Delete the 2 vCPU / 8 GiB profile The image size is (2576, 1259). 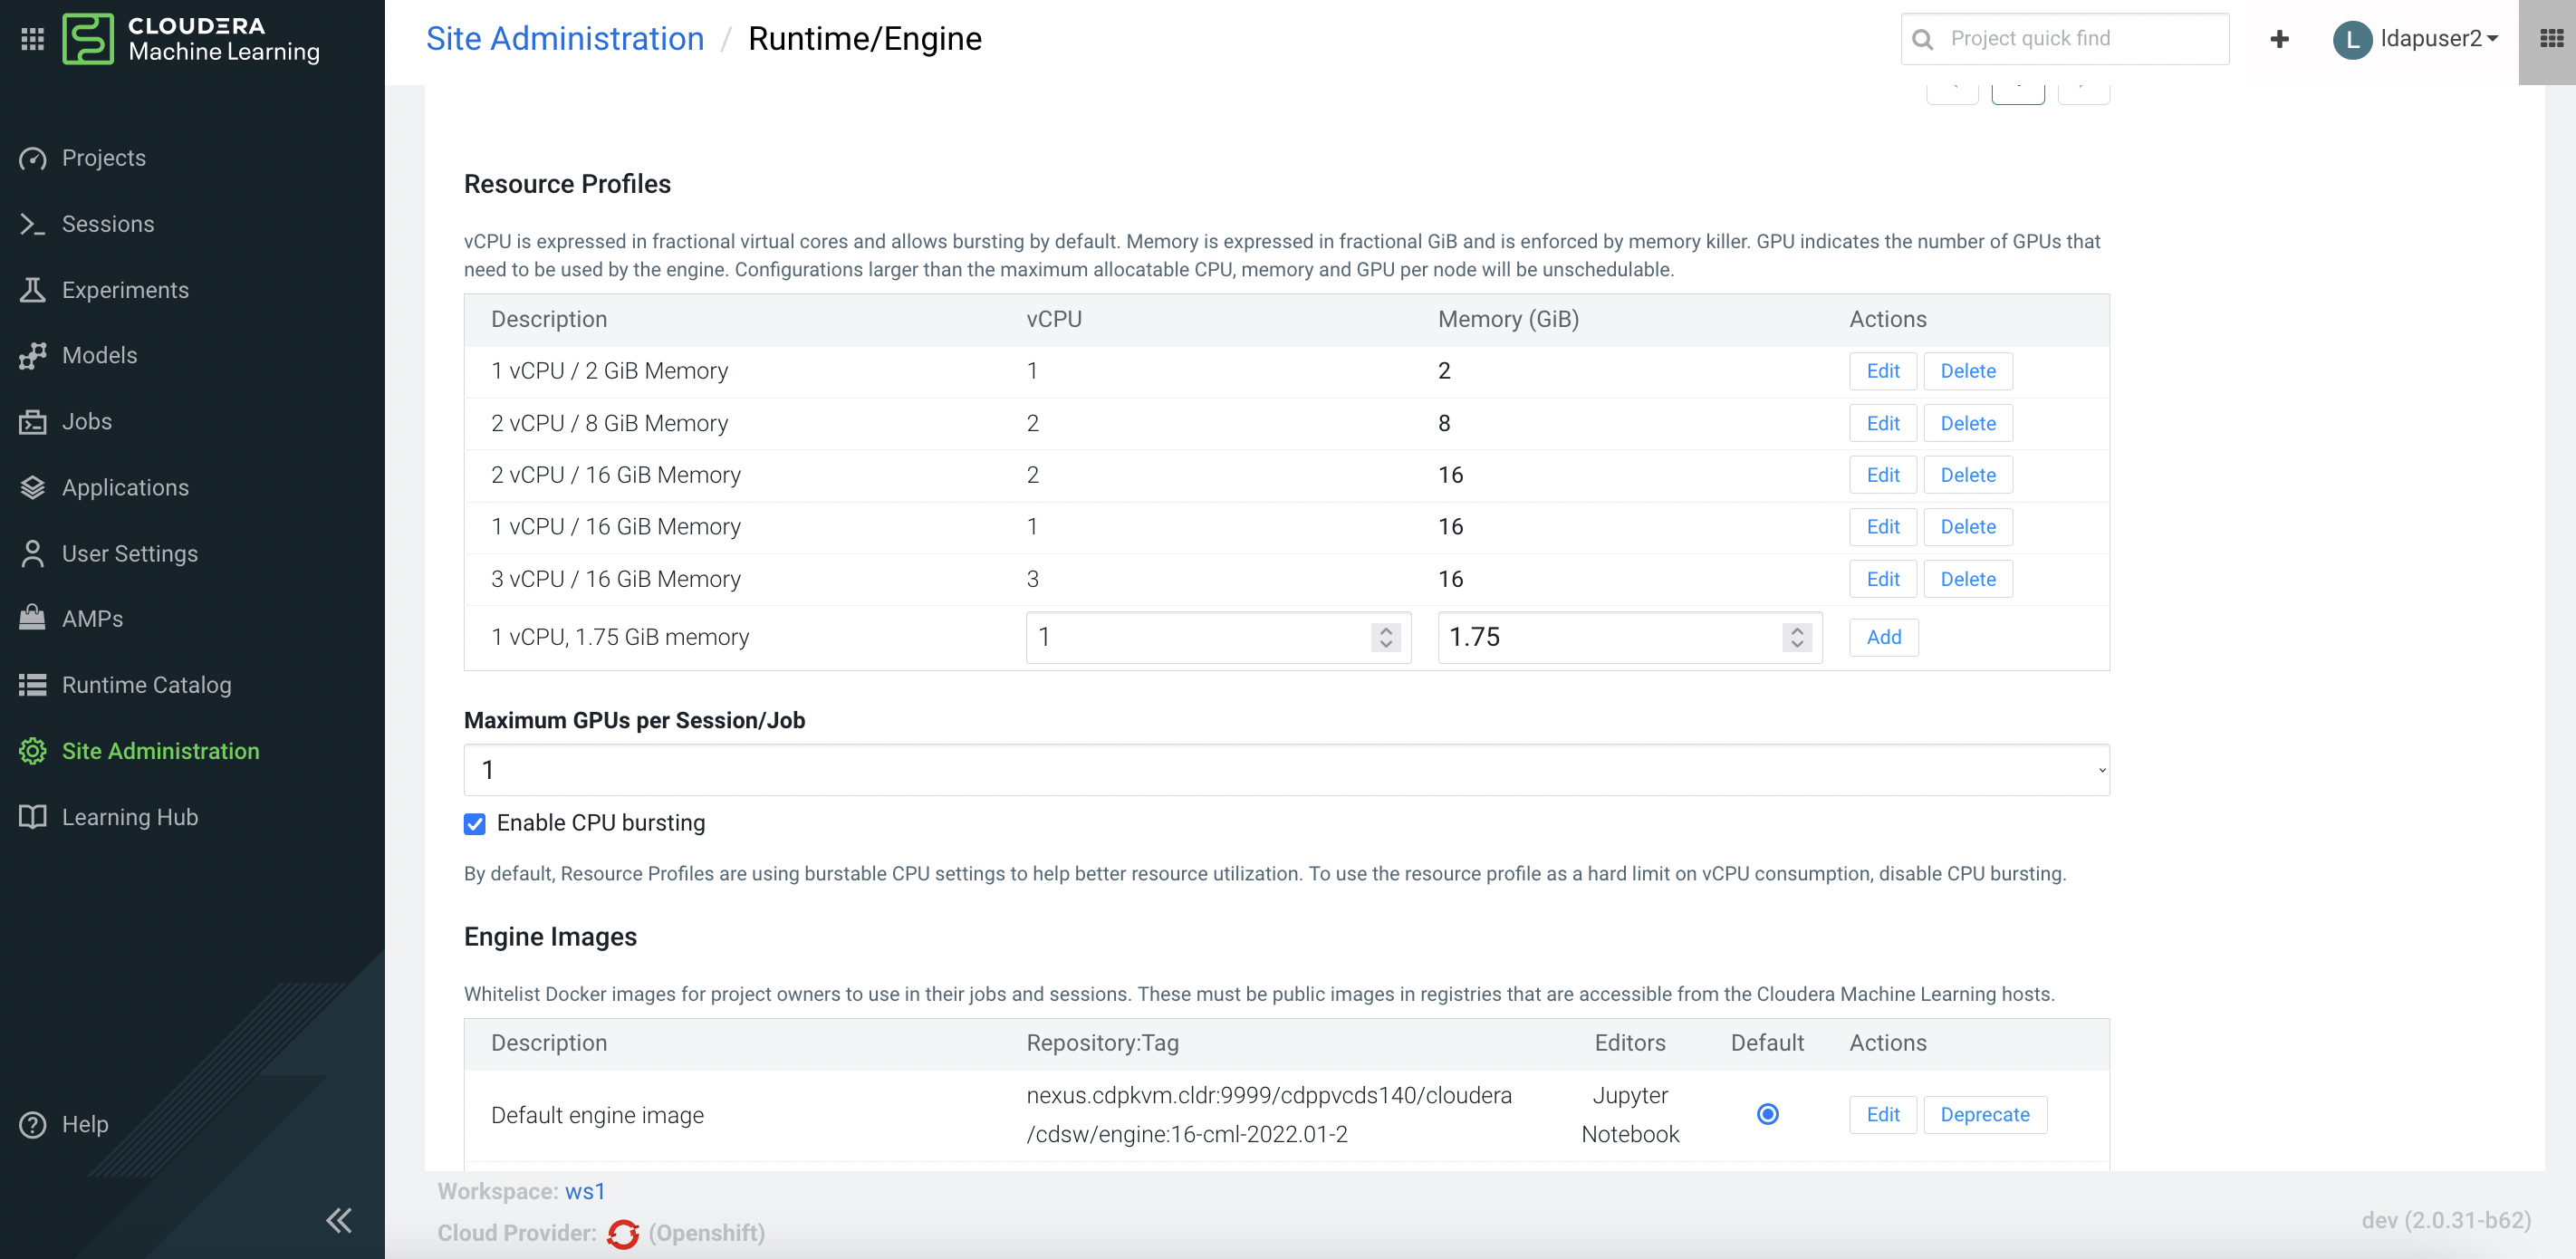point(1967,423)
